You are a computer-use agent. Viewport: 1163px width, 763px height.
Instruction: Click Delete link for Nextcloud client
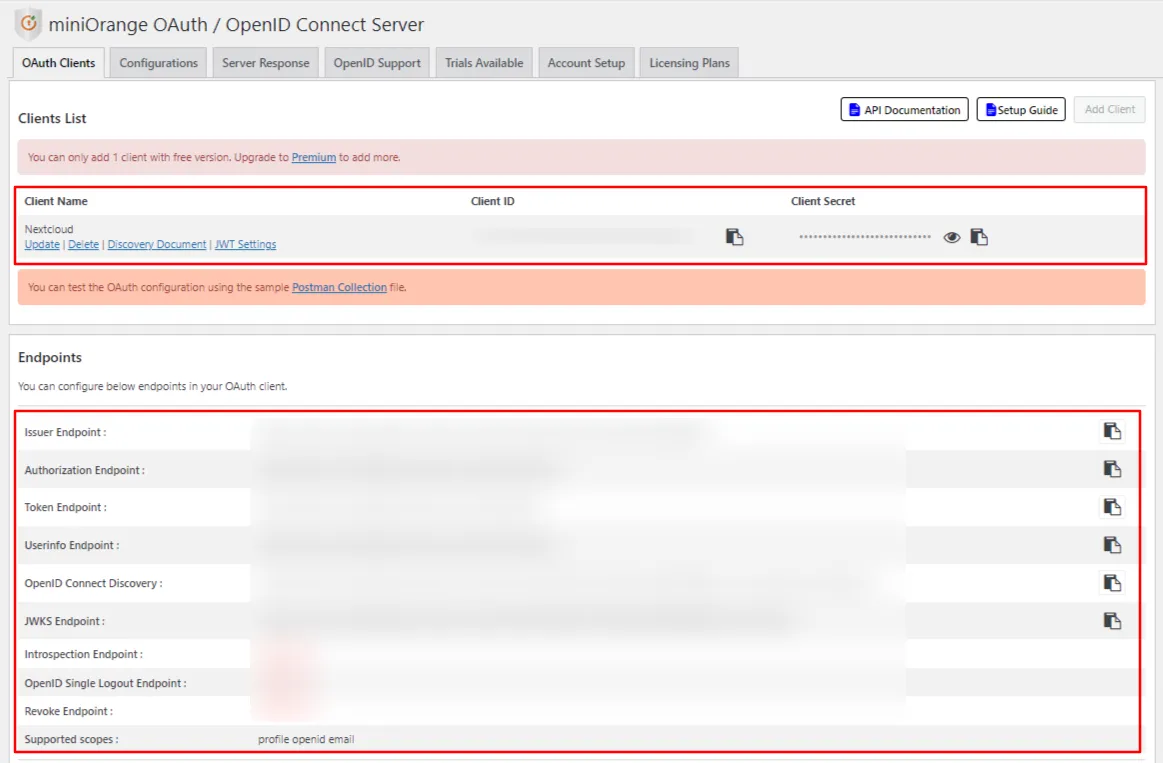coord(83,244)
